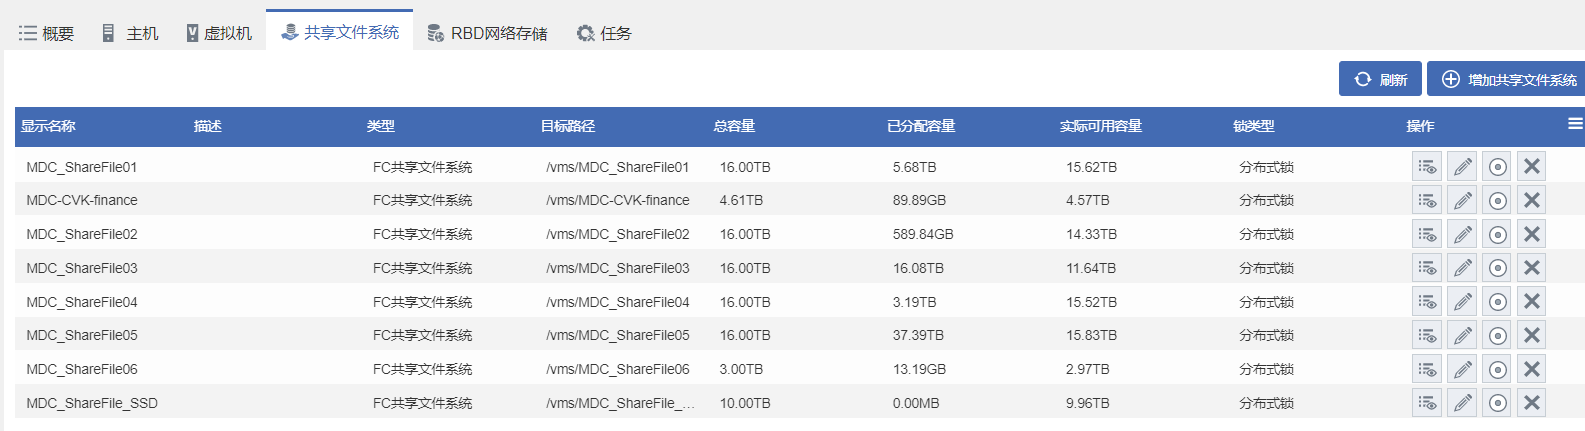Click the 刷新 refresh button
This screenshot has height=431, width=1585.
click(1380, 80)
